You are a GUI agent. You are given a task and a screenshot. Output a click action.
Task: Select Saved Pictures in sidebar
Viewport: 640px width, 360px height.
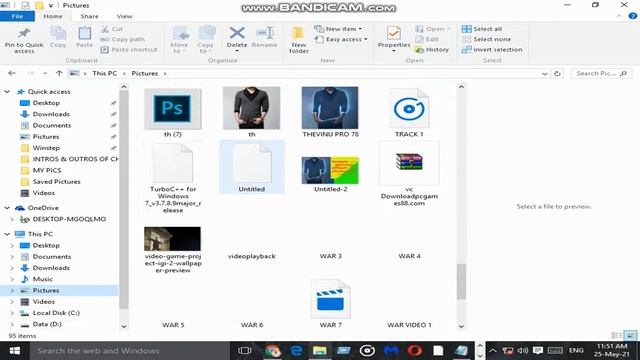coord(56,182)
